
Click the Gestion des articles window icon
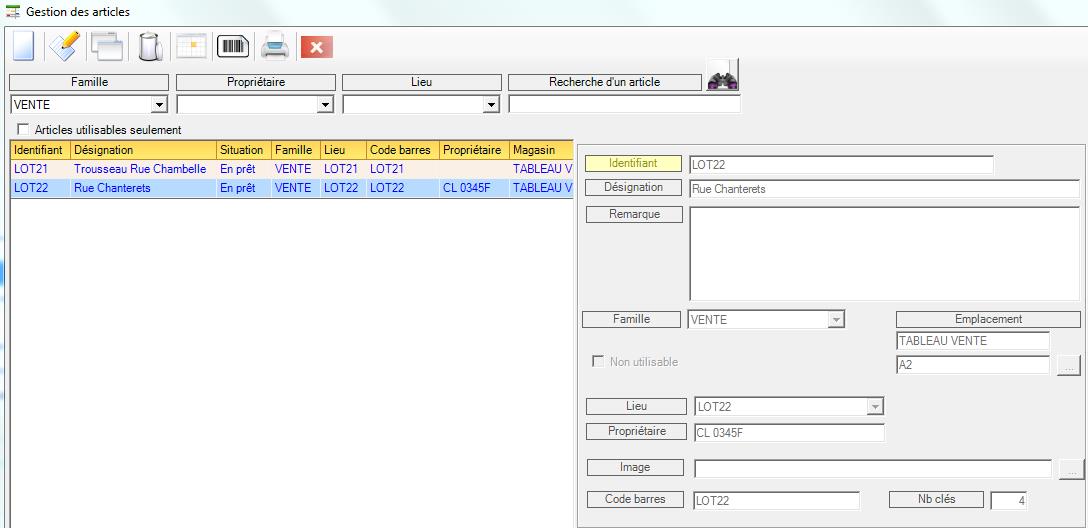tap(12, 12)
